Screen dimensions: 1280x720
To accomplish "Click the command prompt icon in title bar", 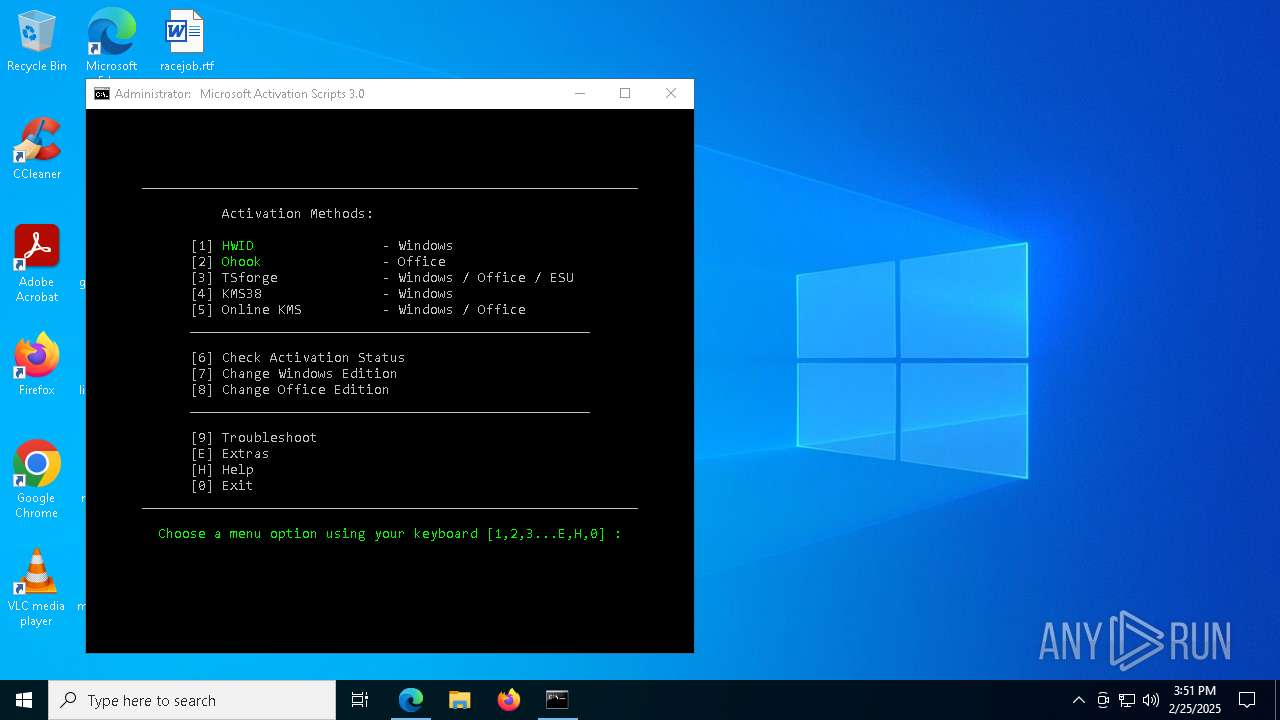I will [102, 94].
